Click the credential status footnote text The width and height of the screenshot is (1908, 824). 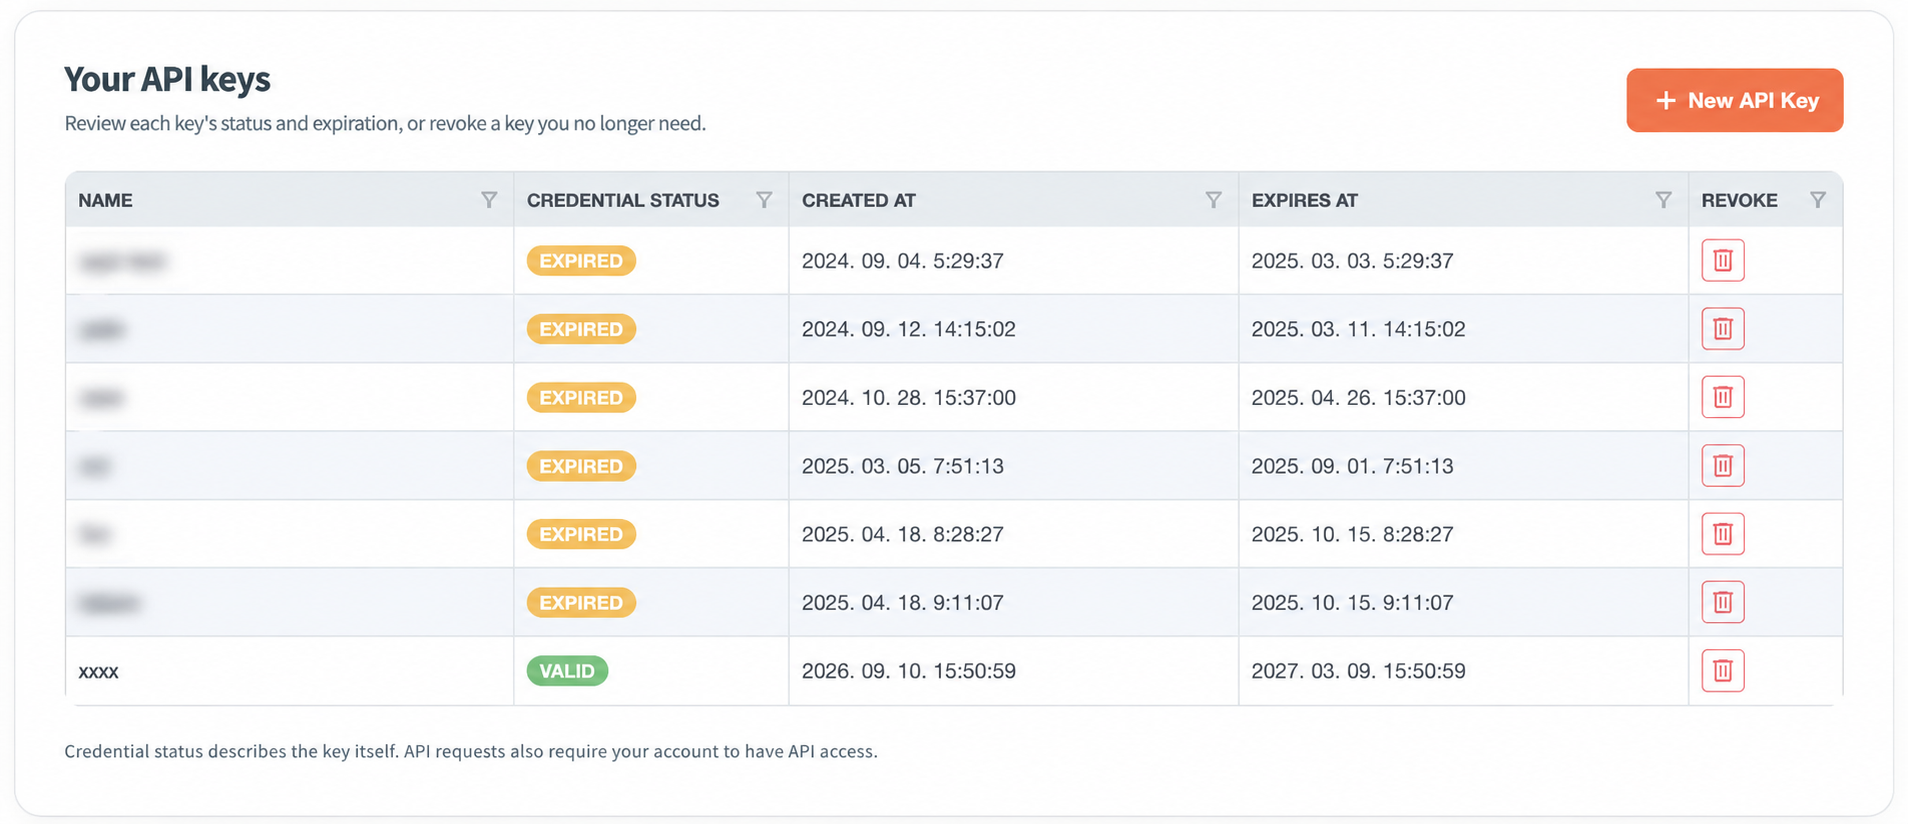[471, 751]
